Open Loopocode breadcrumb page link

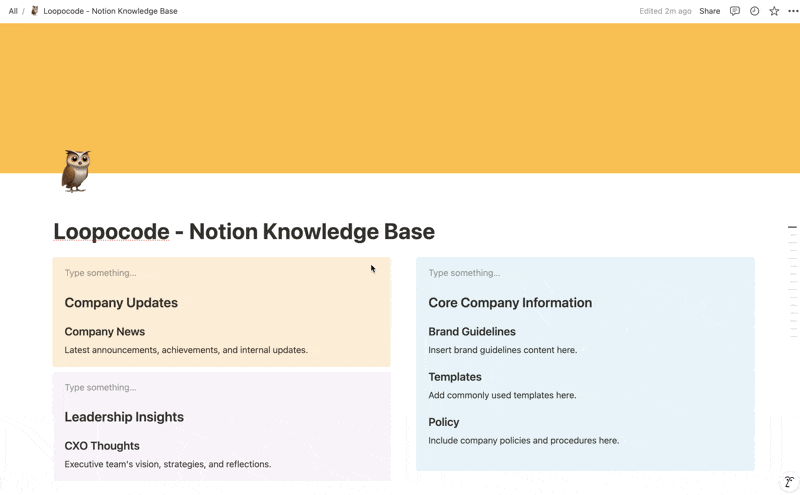pos(110,11)
